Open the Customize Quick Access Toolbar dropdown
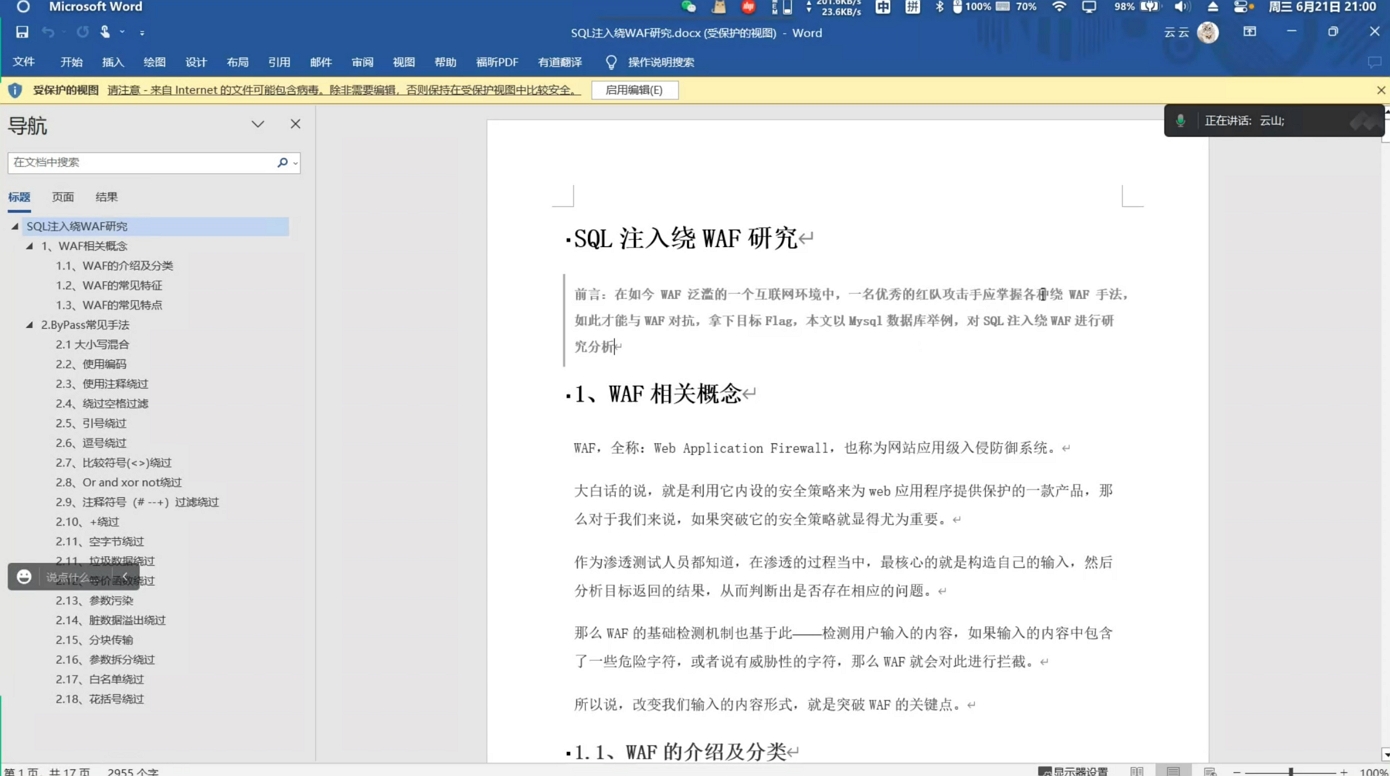This screenshot has width=1390, height=776. pos(142,33)
